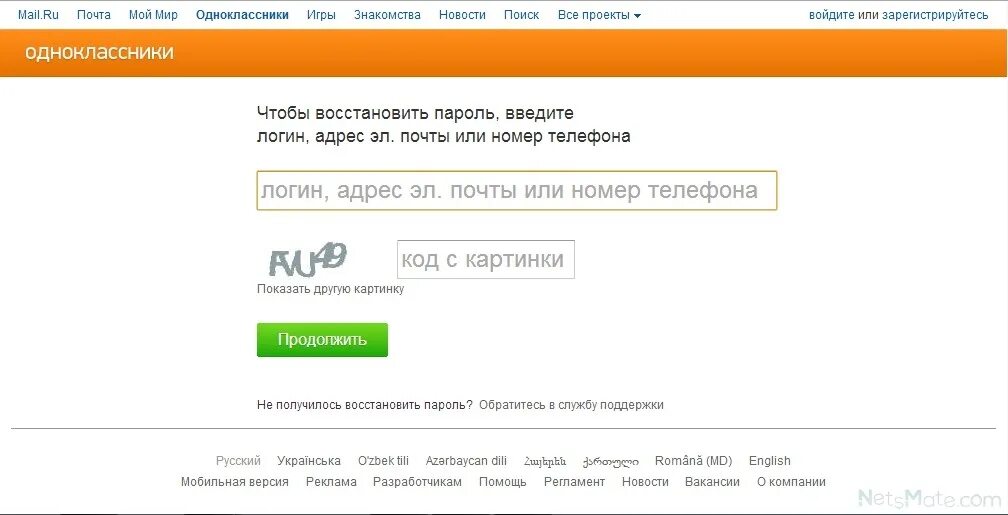Viewport: 1008px width, 515px height.
Task: Open Реклама footer link
Action: click(x=331, y=482)
